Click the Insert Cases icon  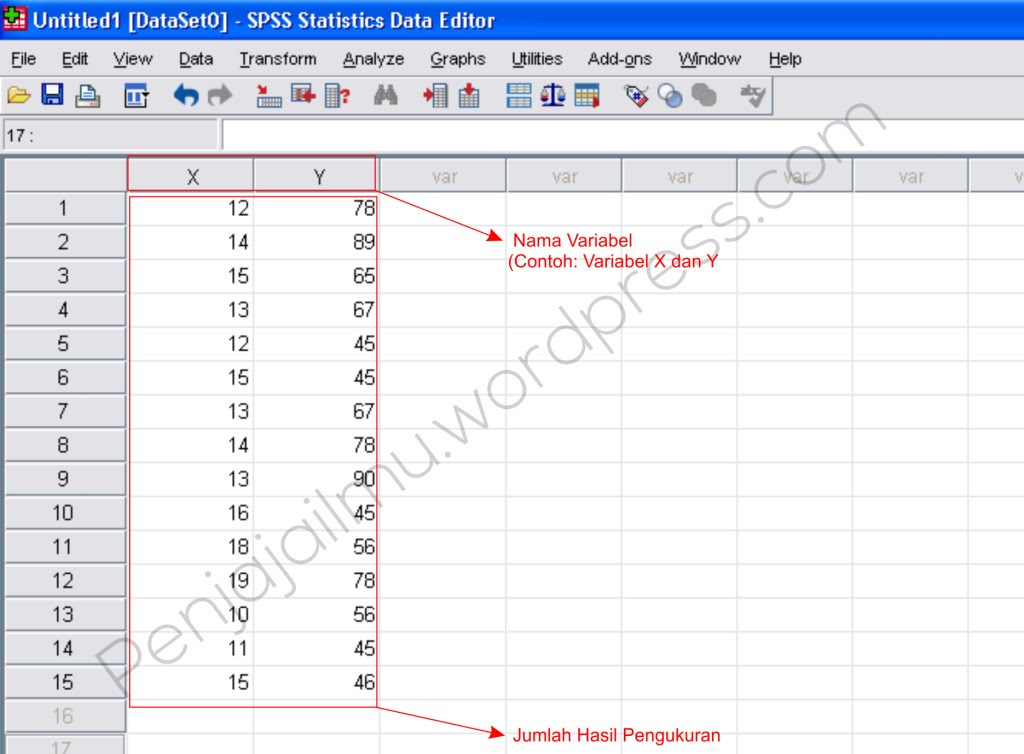click(x=435, y=96)
